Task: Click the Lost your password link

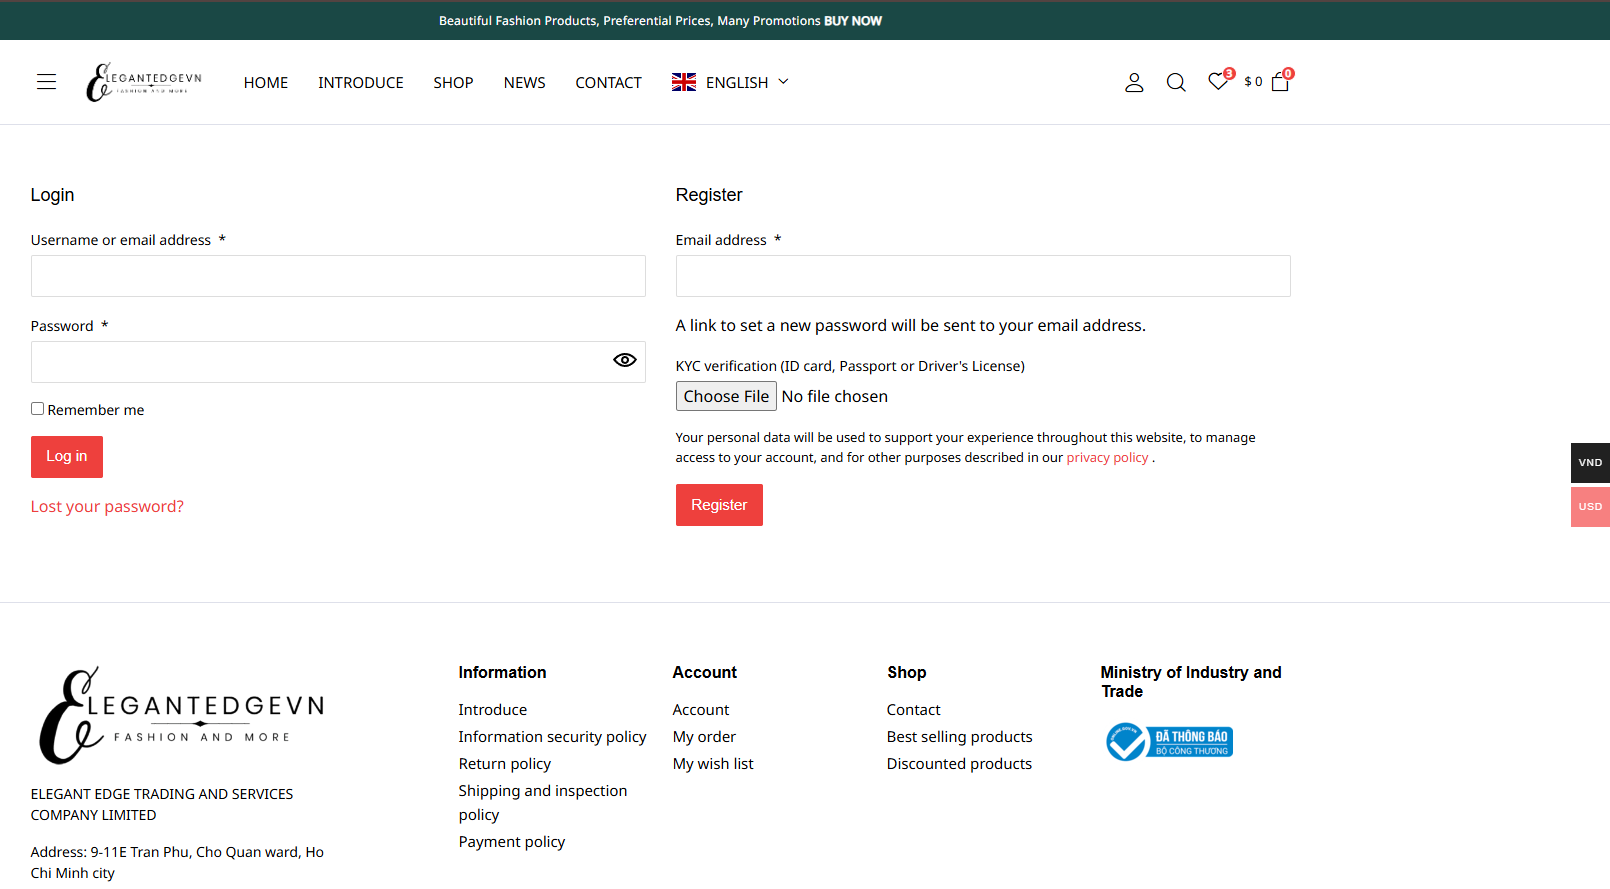Action: click(107, 507)
